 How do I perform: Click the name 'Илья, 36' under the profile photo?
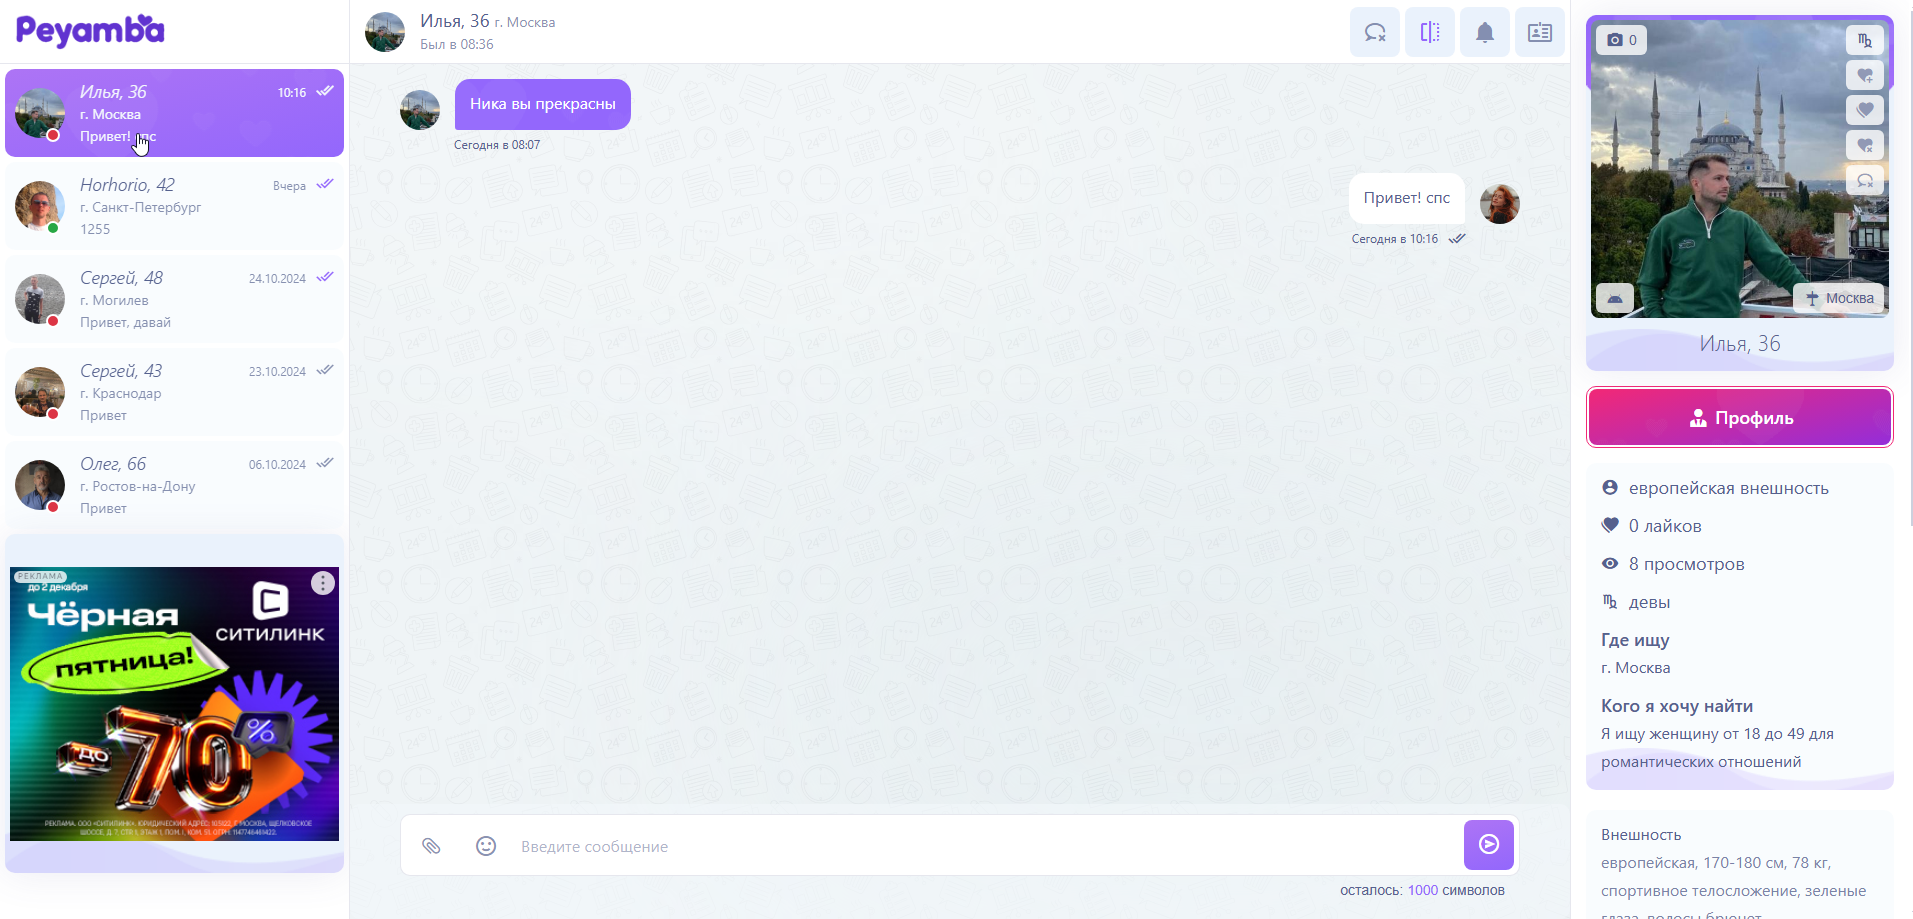1740,344
